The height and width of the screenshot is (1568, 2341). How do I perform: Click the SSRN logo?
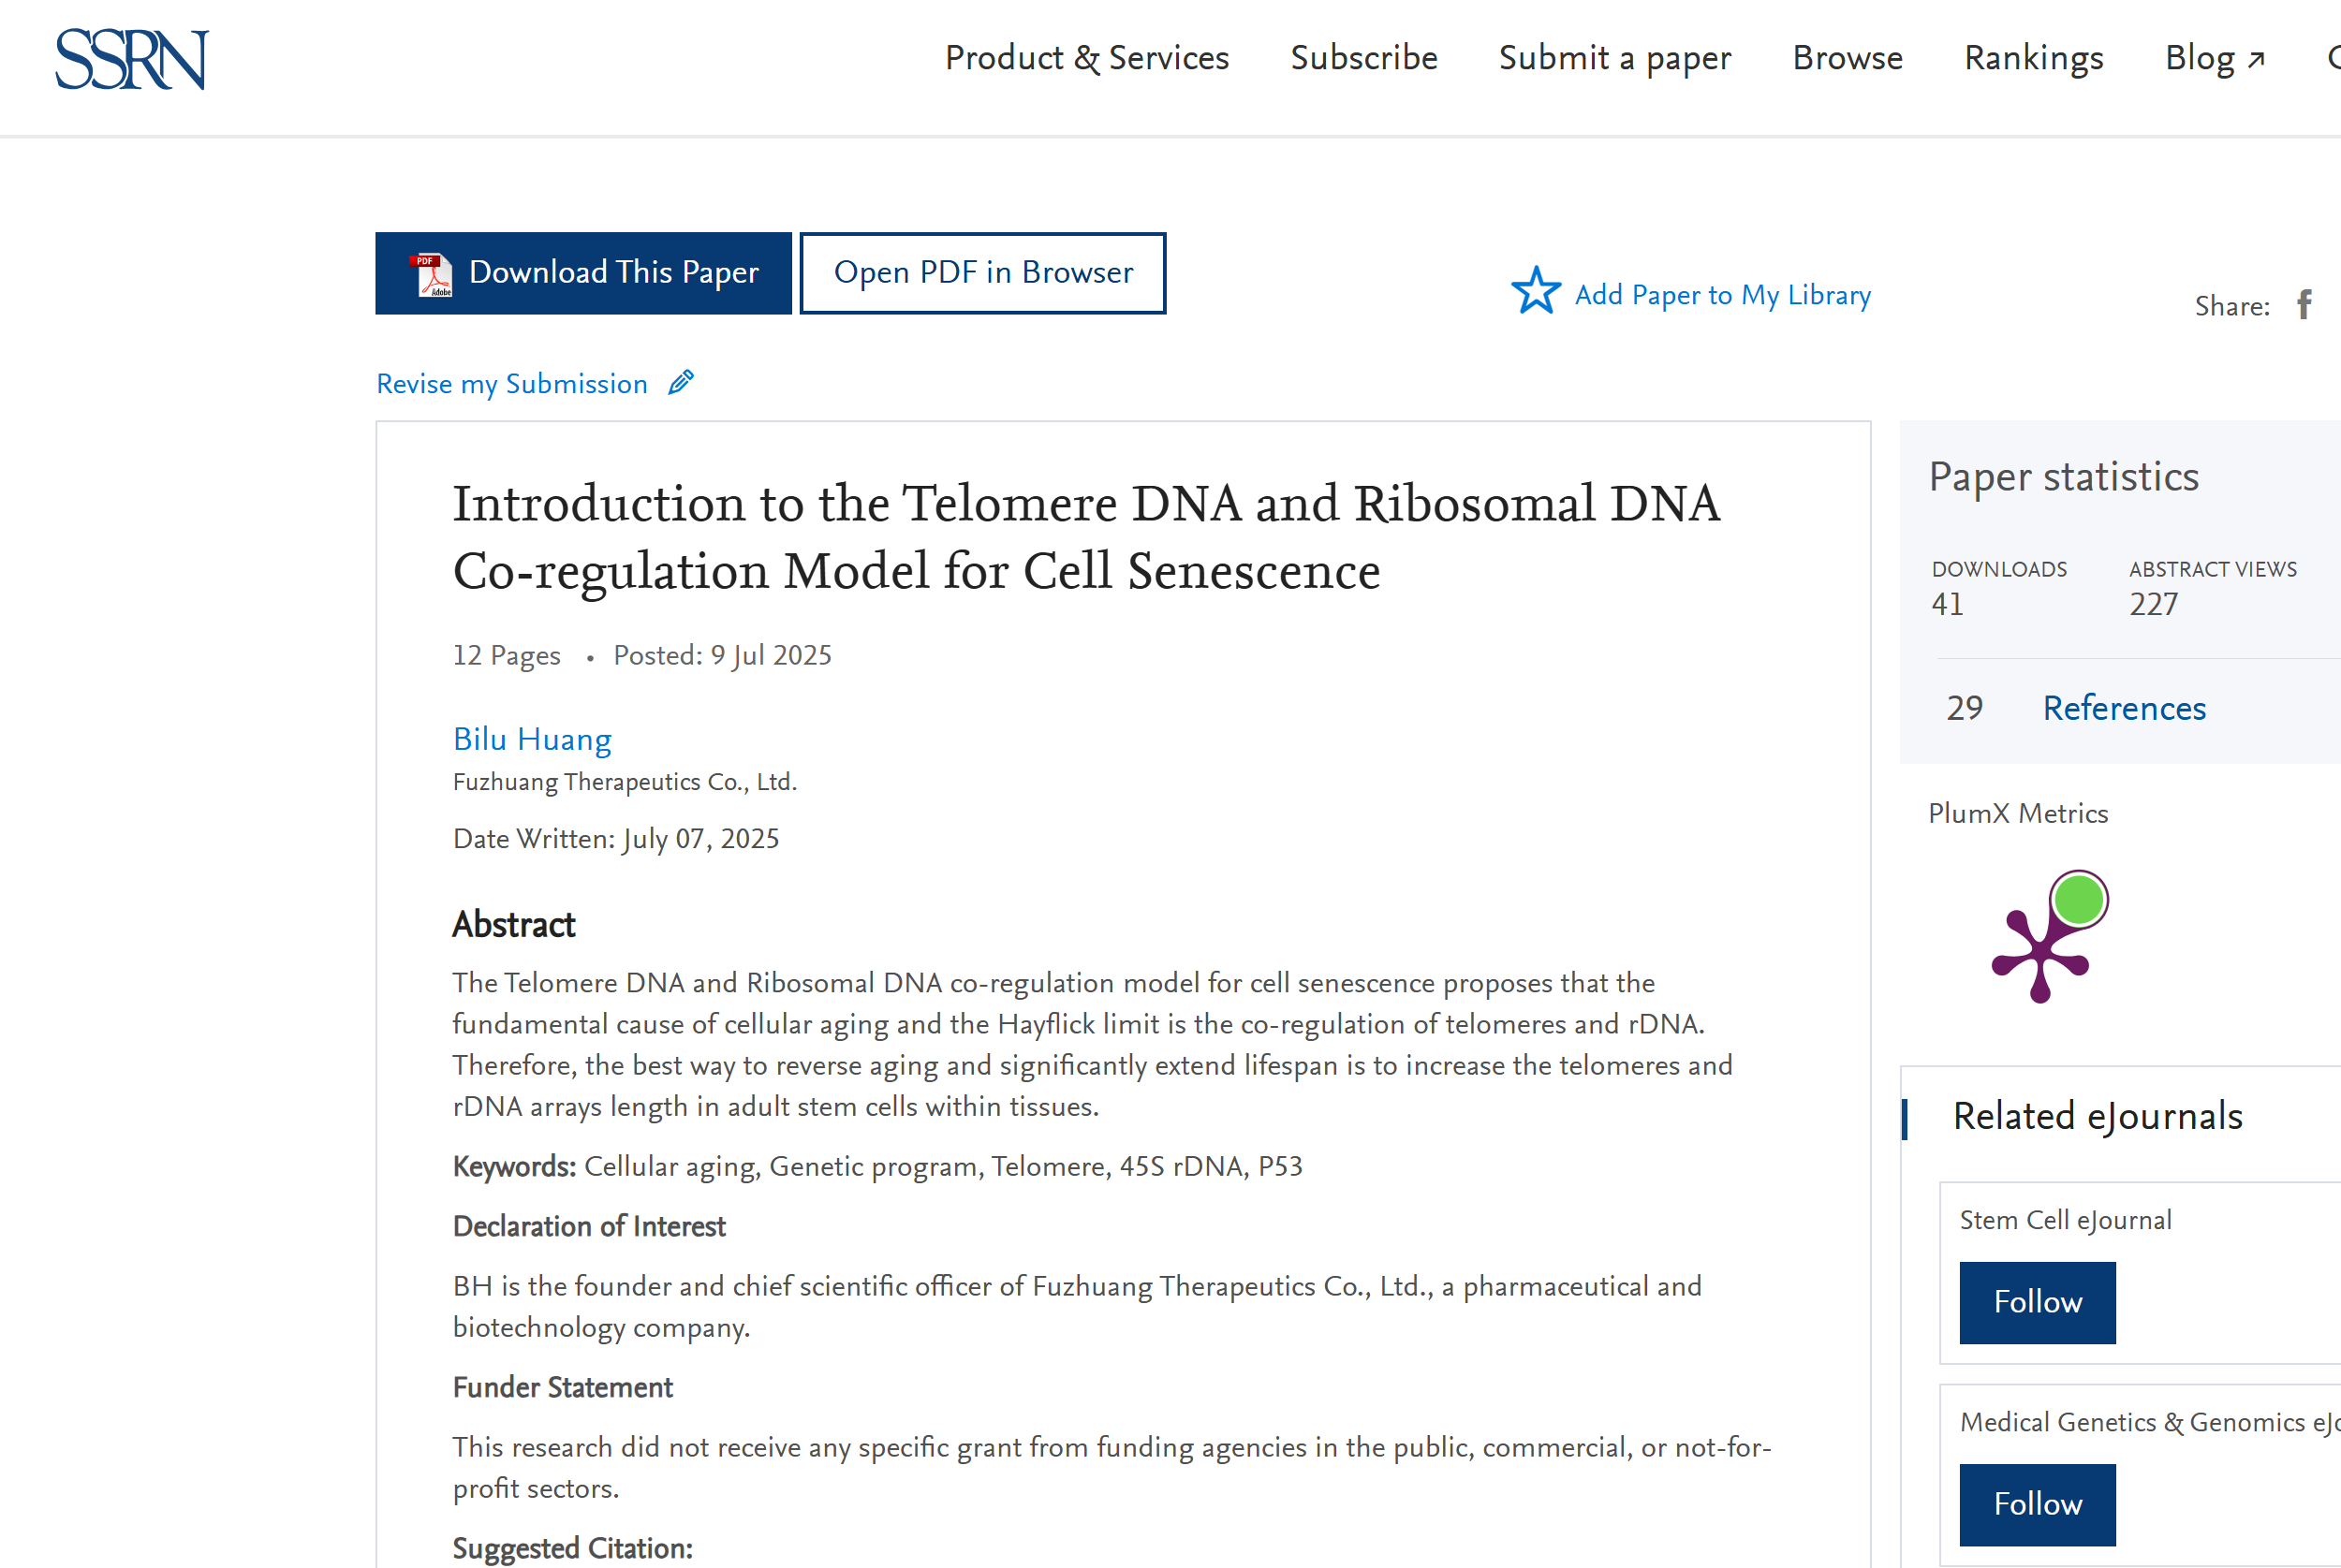[132, 59]
